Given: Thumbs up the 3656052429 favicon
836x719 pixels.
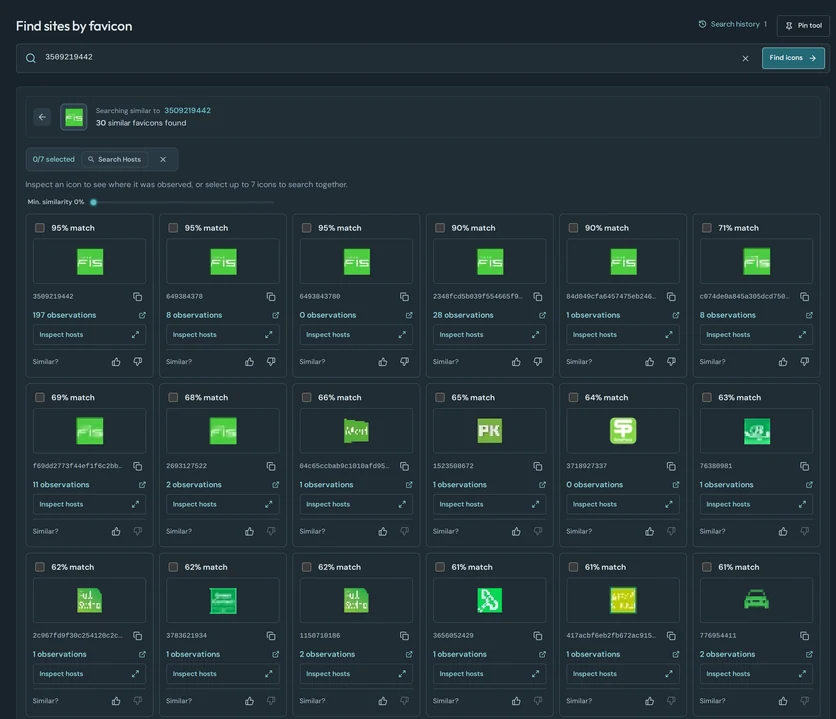Looking at the screenshot, I should (x=516, y=701).
